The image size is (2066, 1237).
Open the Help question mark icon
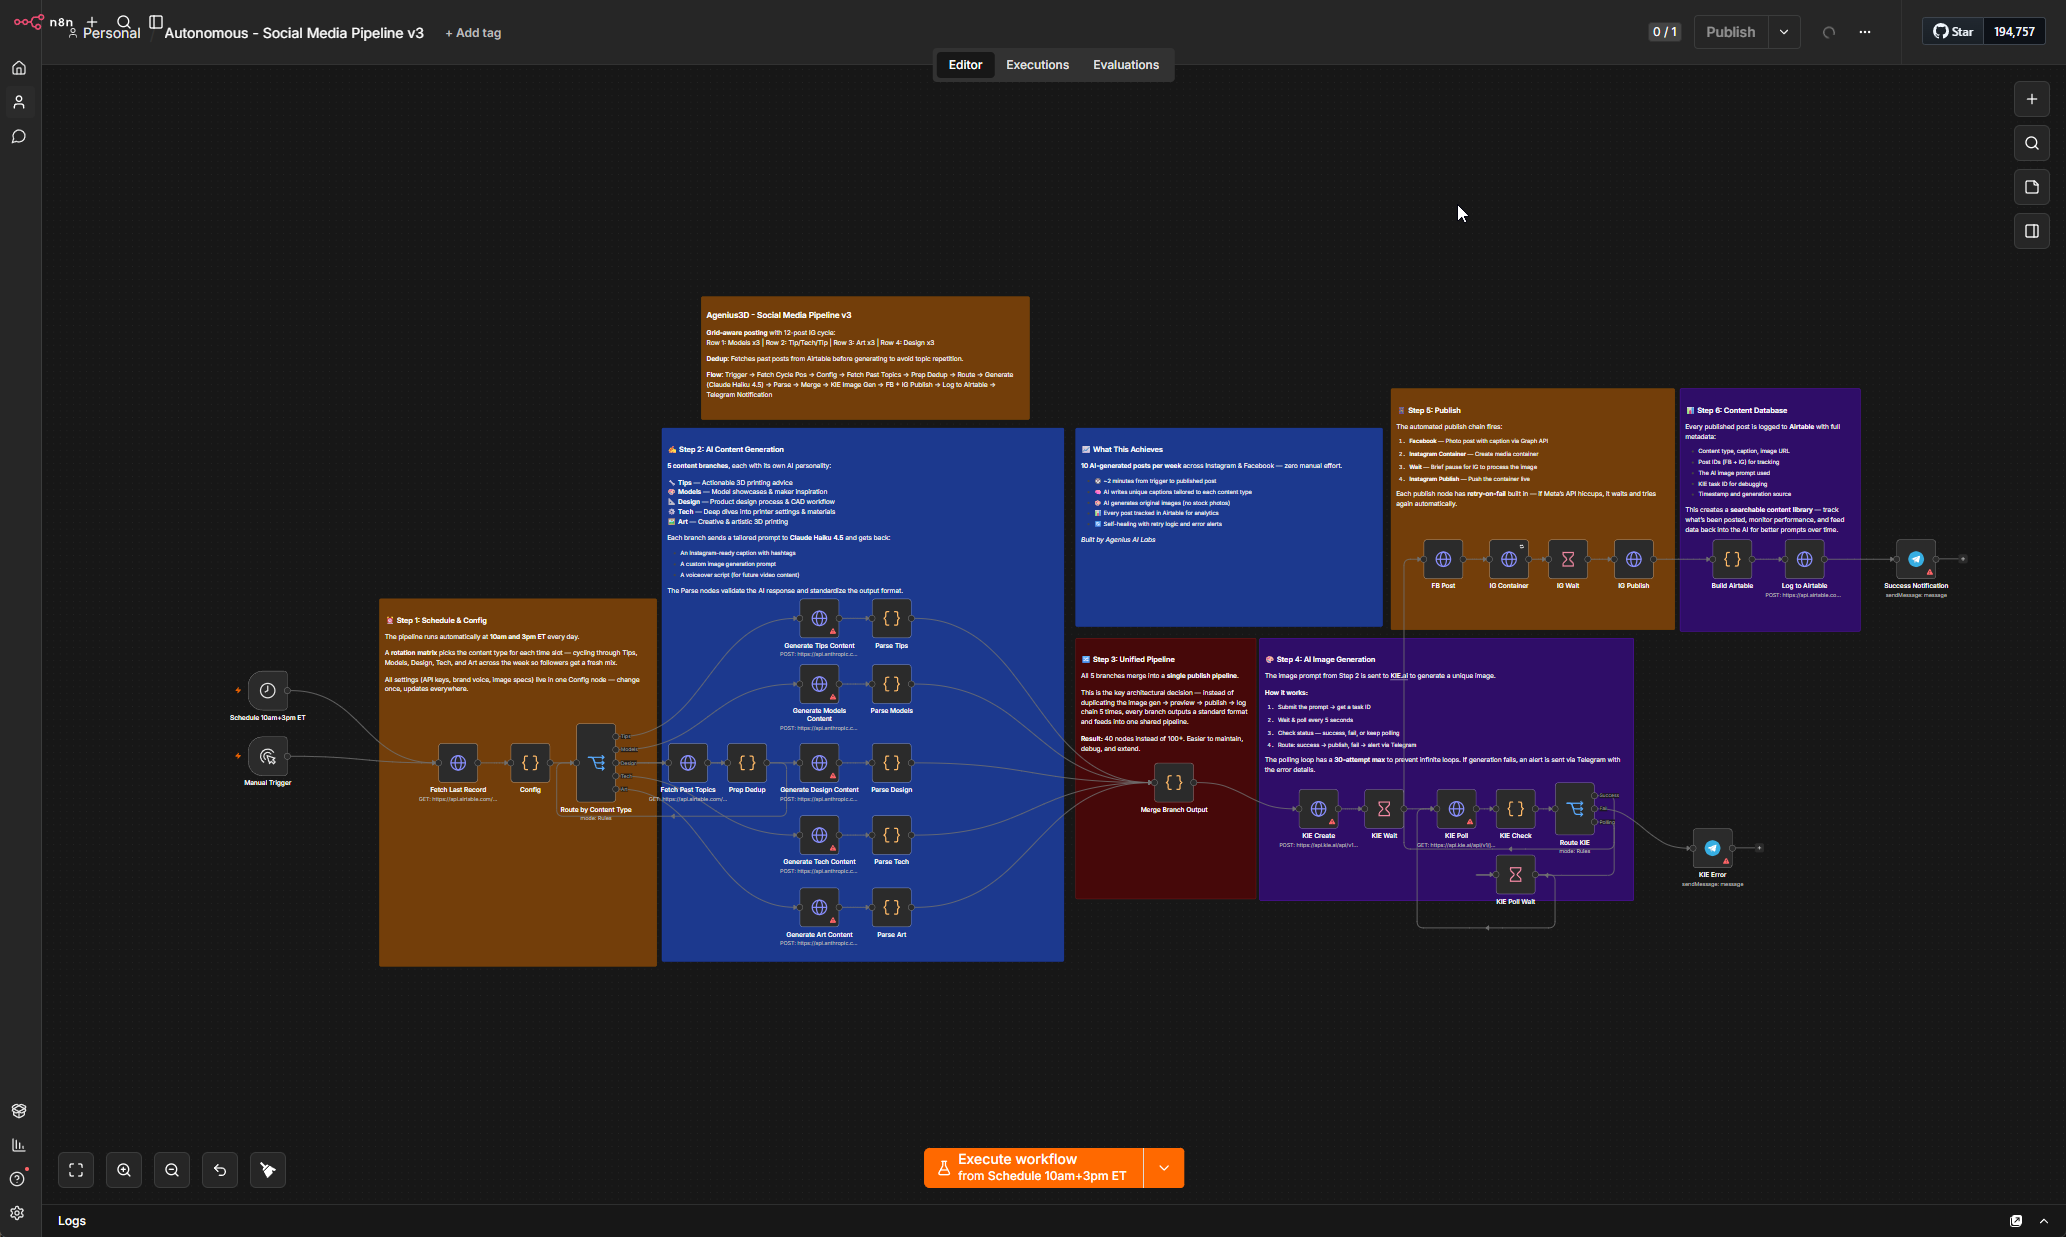click(17, 1179)
